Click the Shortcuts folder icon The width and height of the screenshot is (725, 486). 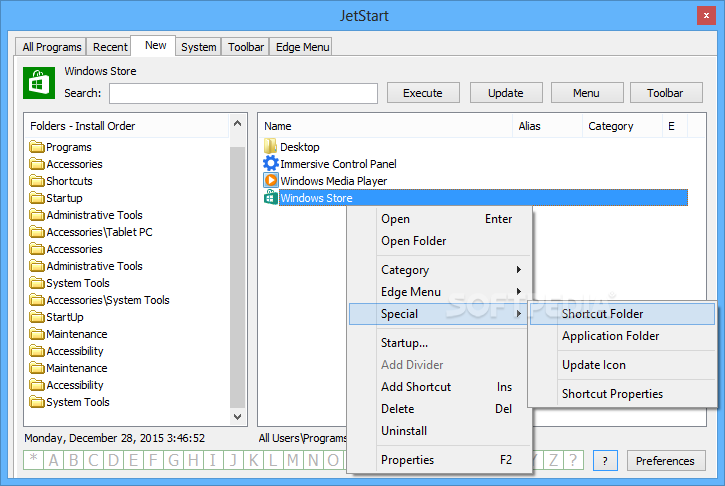(x=37, y=181)
